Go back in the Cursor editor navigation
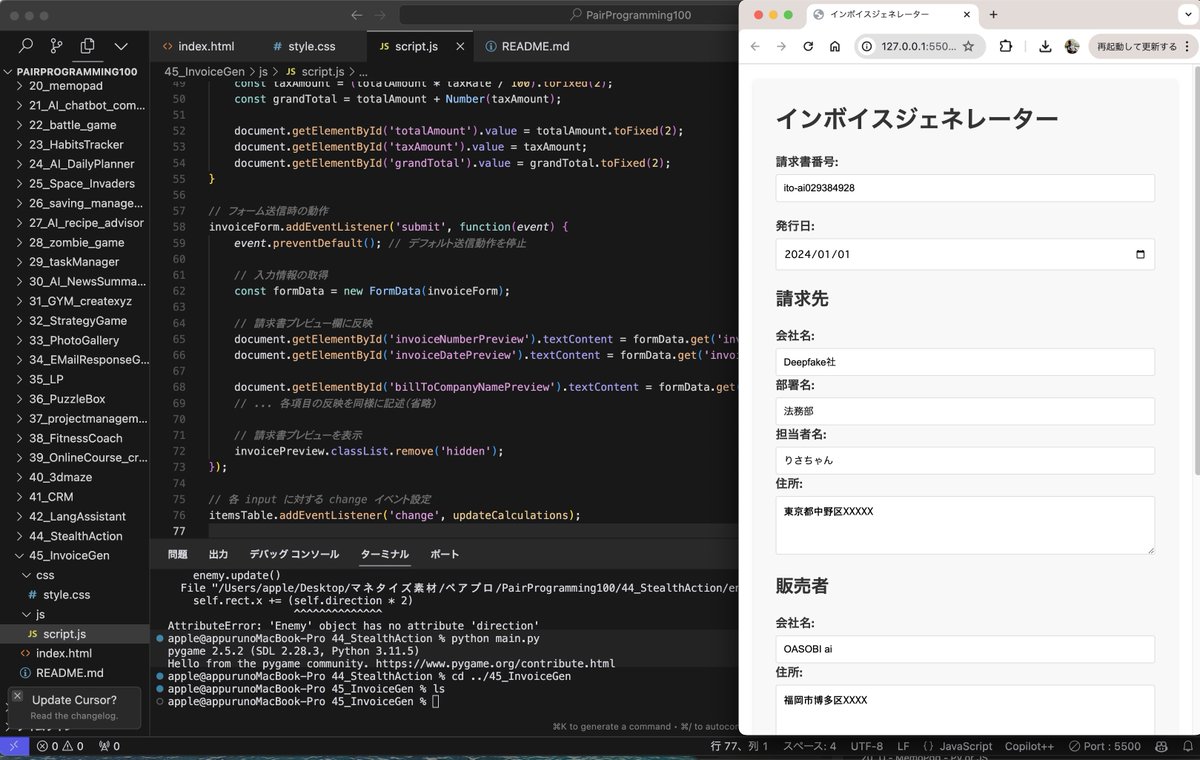Image resolution: width=1200 pixels, height=760 pixels. click(357, 15)
